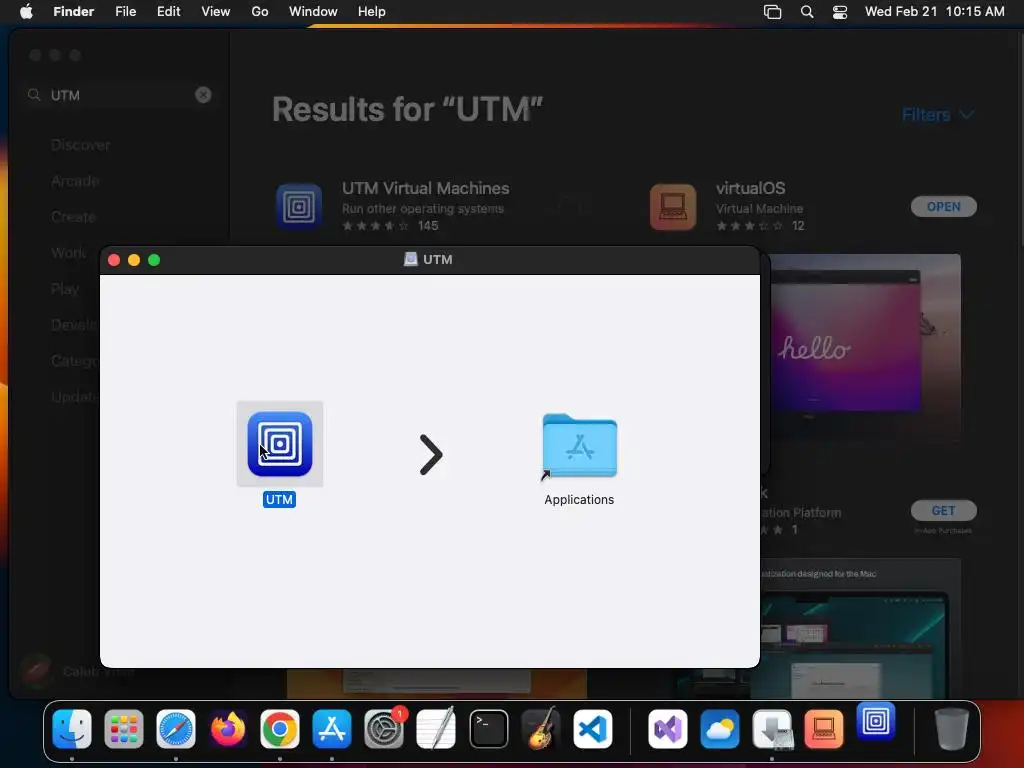Open Control Center in menu bar
The image size is (1024, 768).
point(840,12)
